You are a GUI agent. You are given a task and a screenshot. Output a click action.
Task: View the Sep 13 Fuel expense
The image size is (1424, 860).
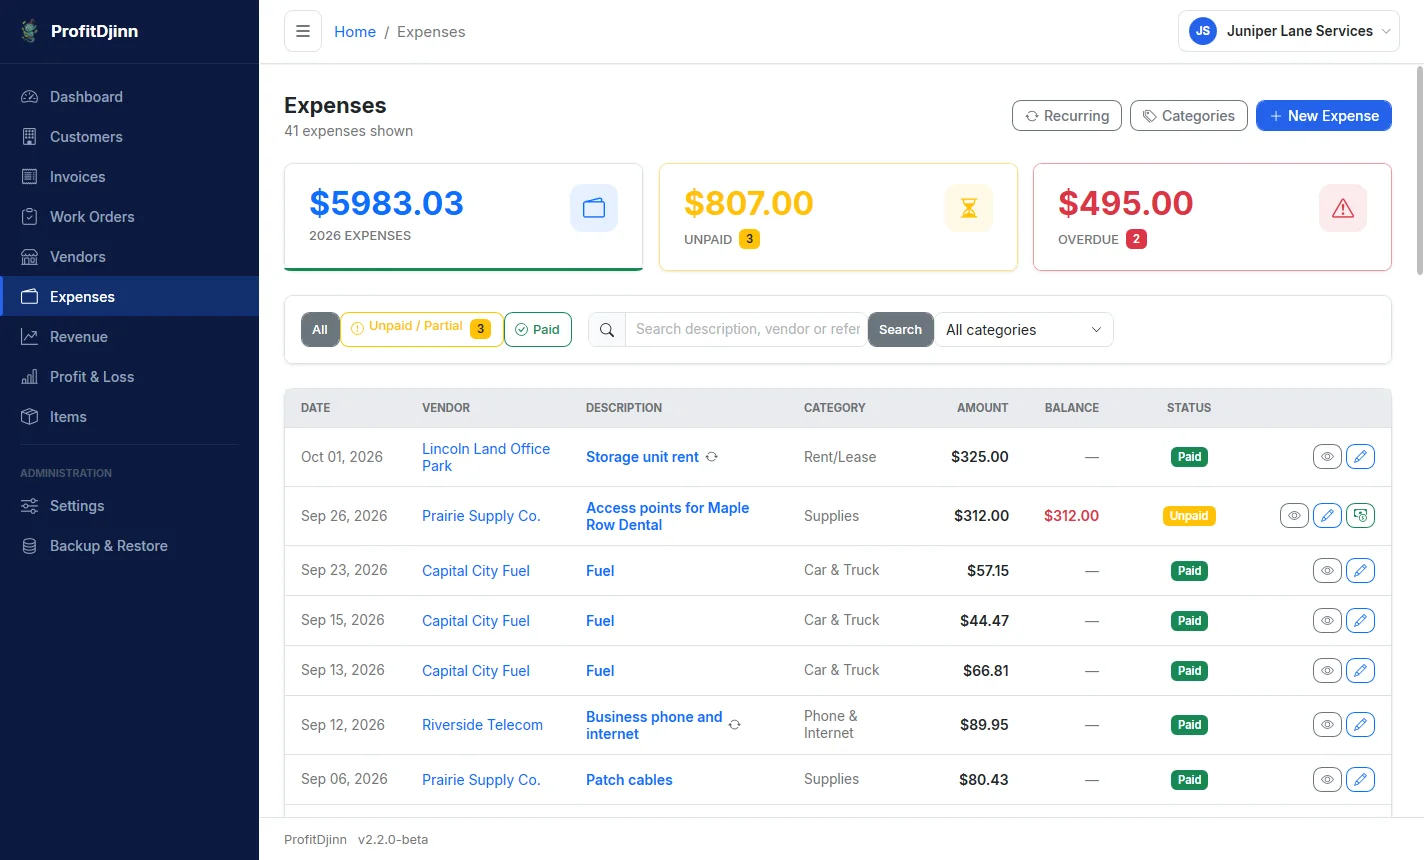1327,671
